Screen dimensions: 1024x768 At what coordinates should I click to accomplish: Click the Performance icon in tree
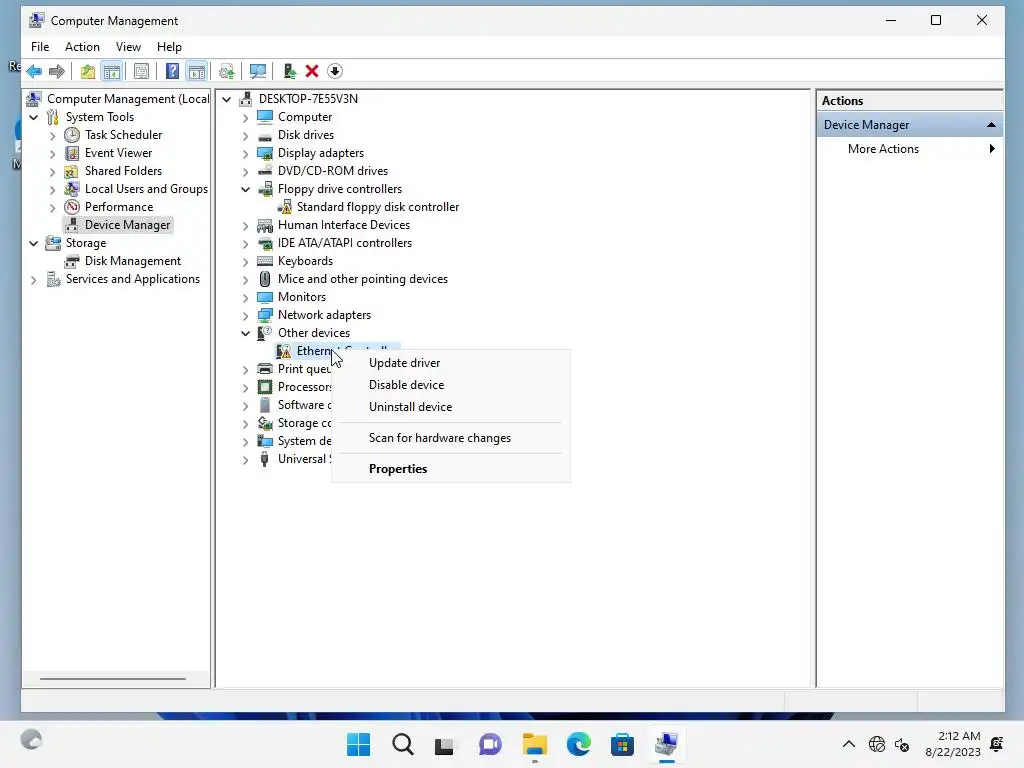[x=72, y=207]
